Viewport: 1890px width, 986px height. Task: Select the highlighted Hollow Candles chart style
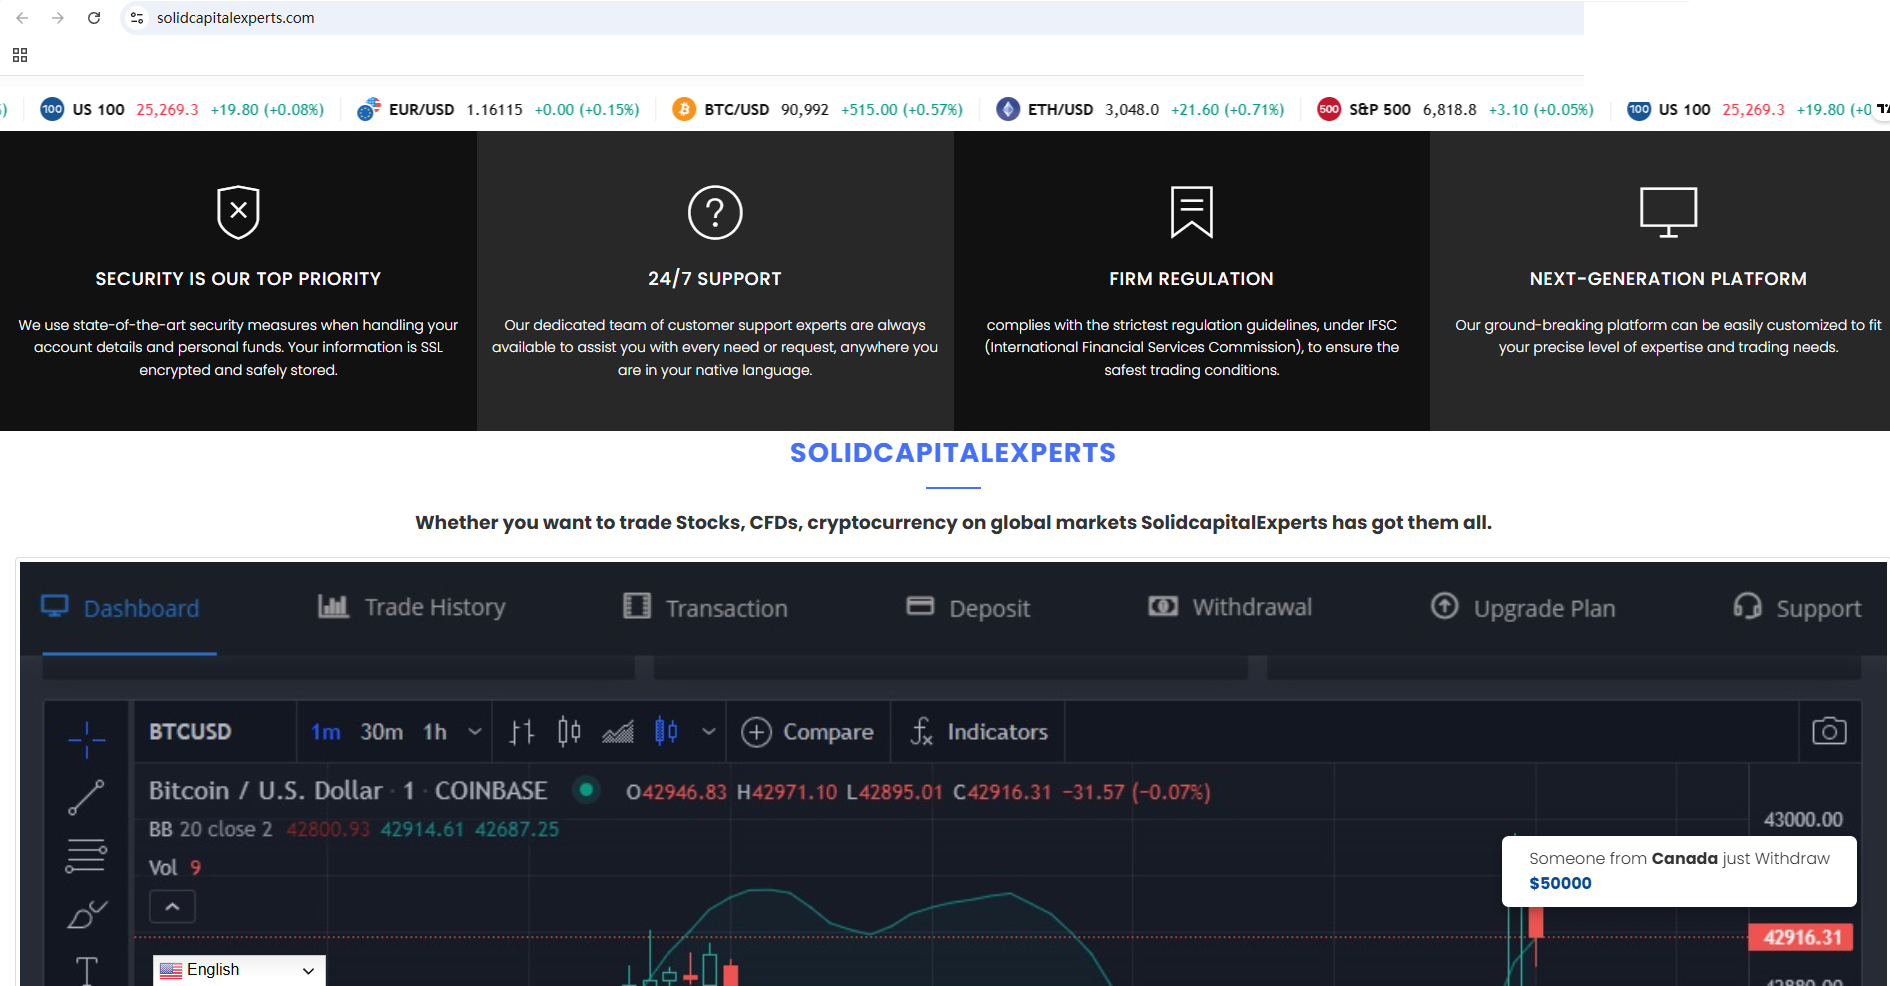[x=666, y=732]
